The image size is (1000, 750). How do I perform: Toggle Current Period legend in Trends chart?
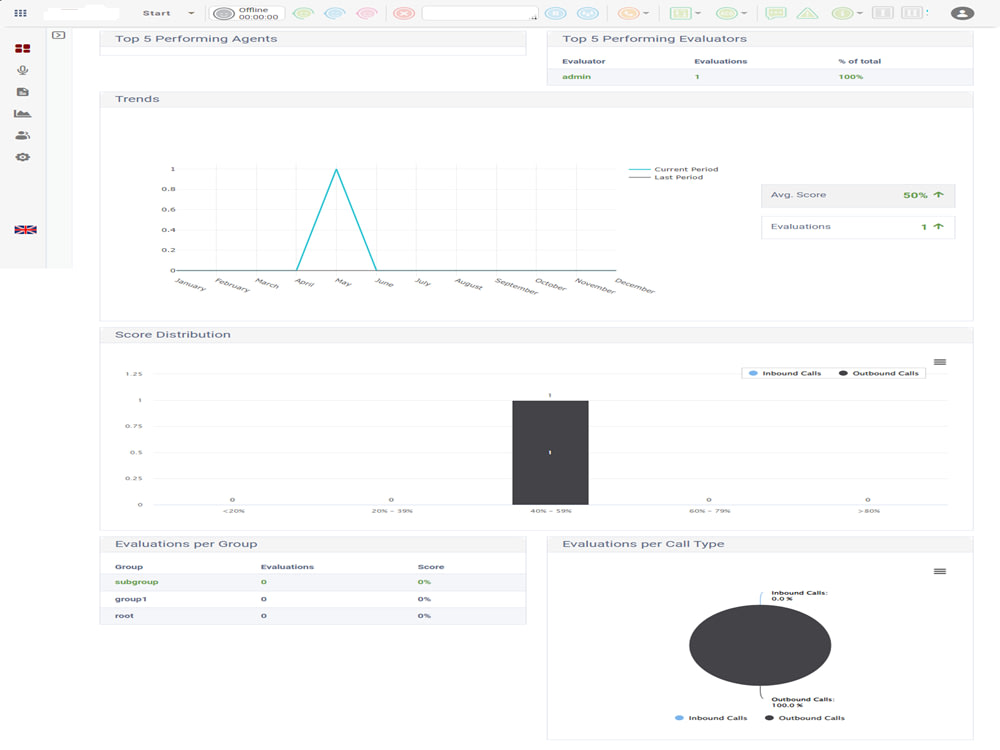673,169
